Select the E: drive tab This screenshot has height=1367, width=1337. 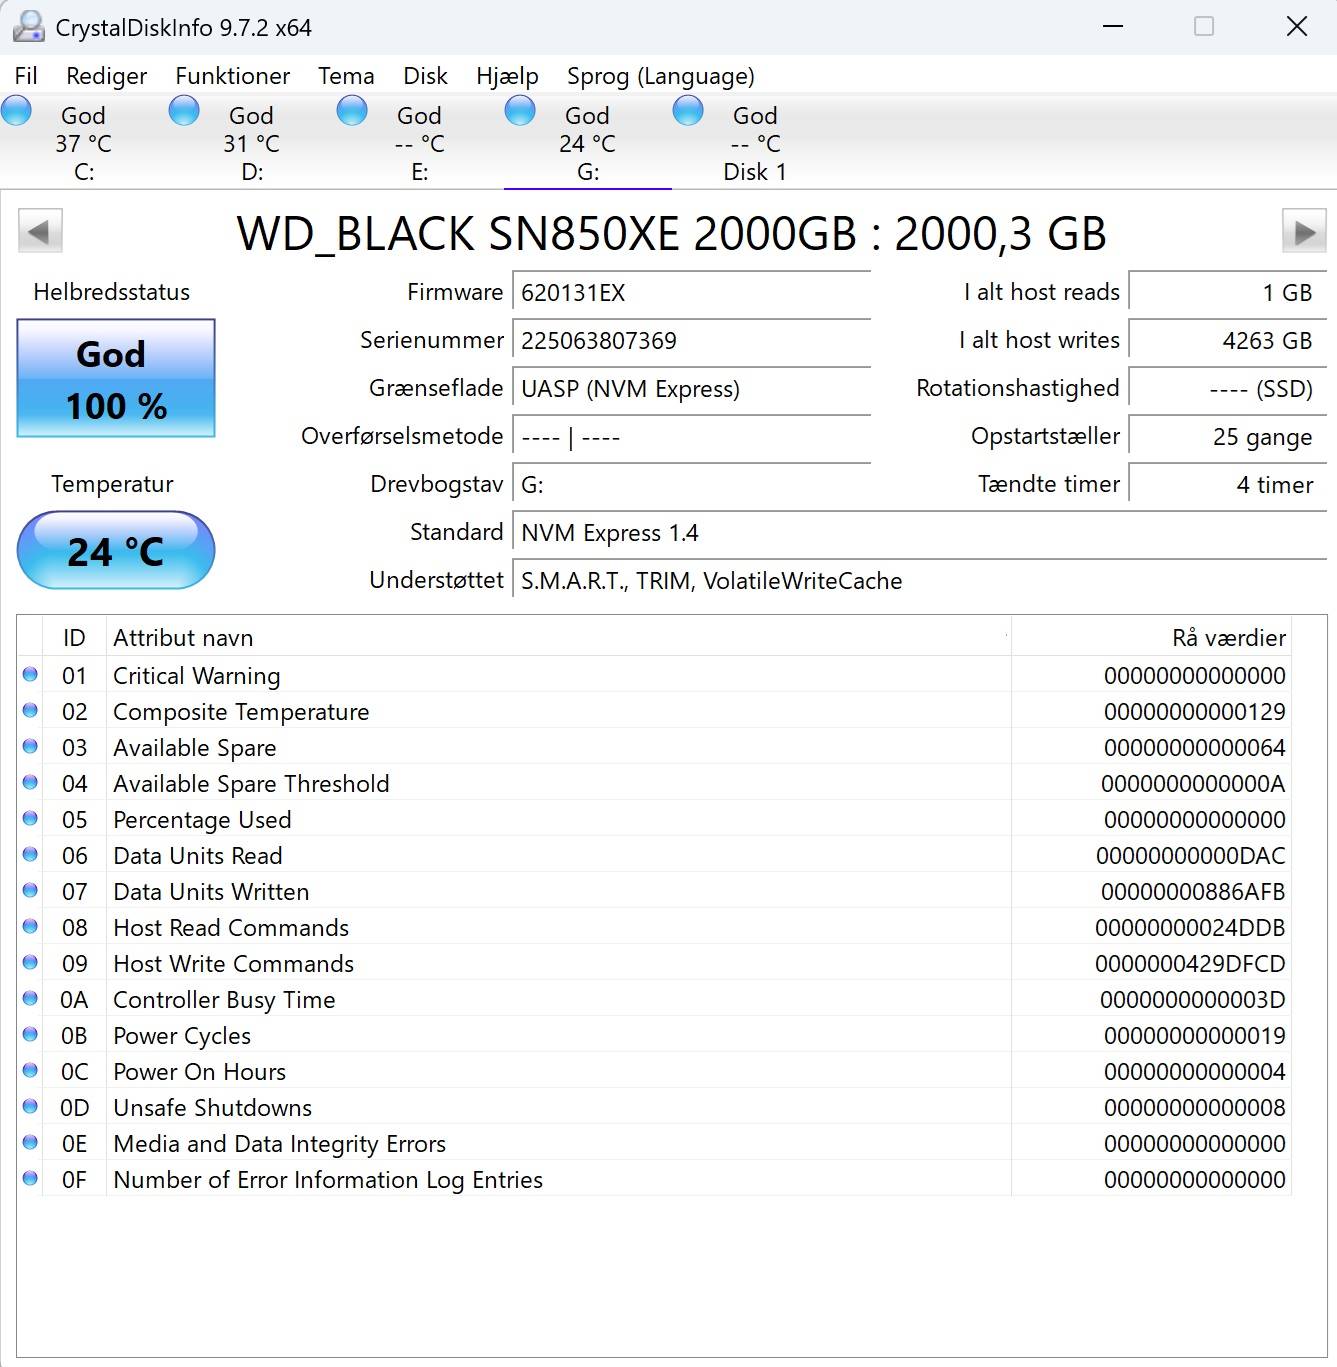(x=420, y=141)
